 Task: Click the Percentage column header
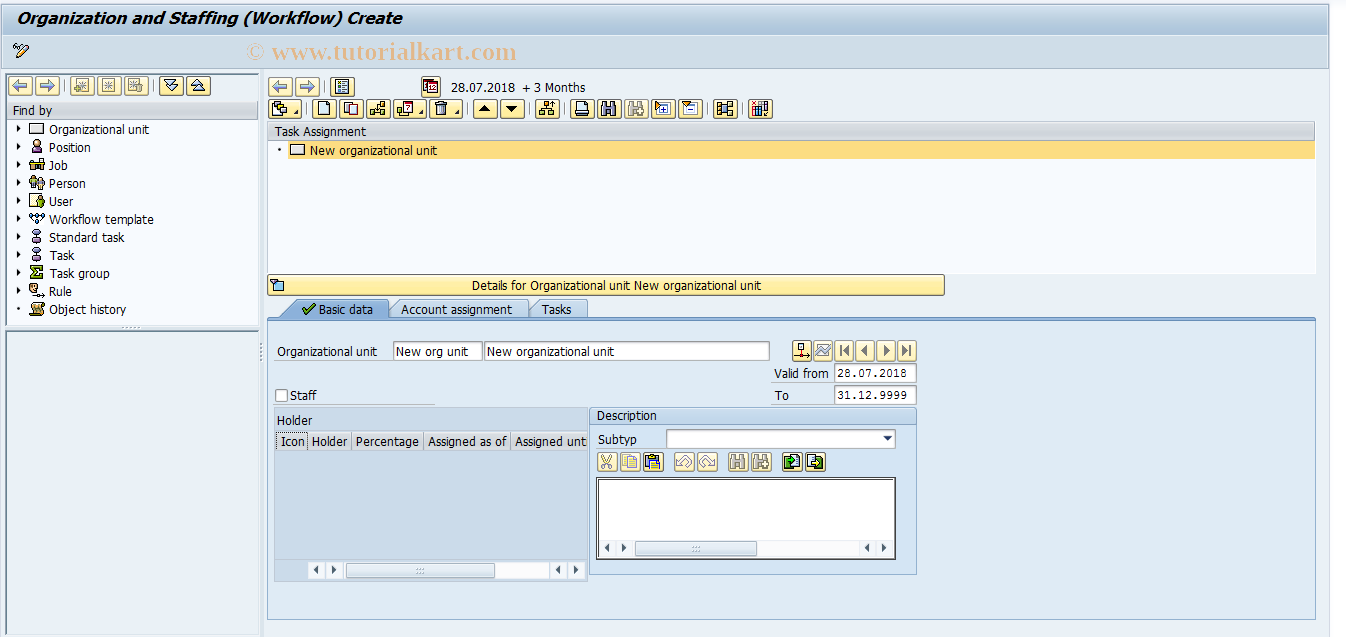(387, 441)
